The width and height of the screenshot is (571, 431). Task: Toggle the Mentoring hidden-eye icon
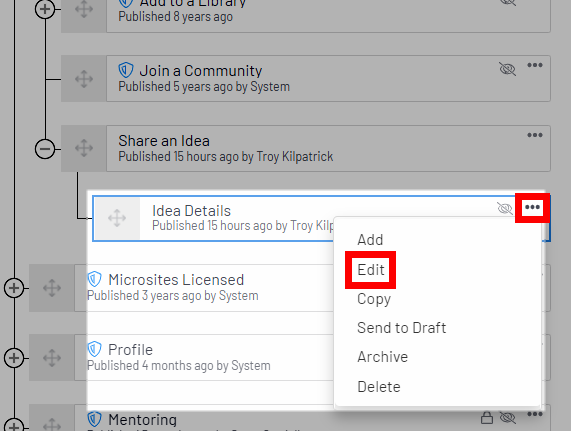tap(507, 418)
